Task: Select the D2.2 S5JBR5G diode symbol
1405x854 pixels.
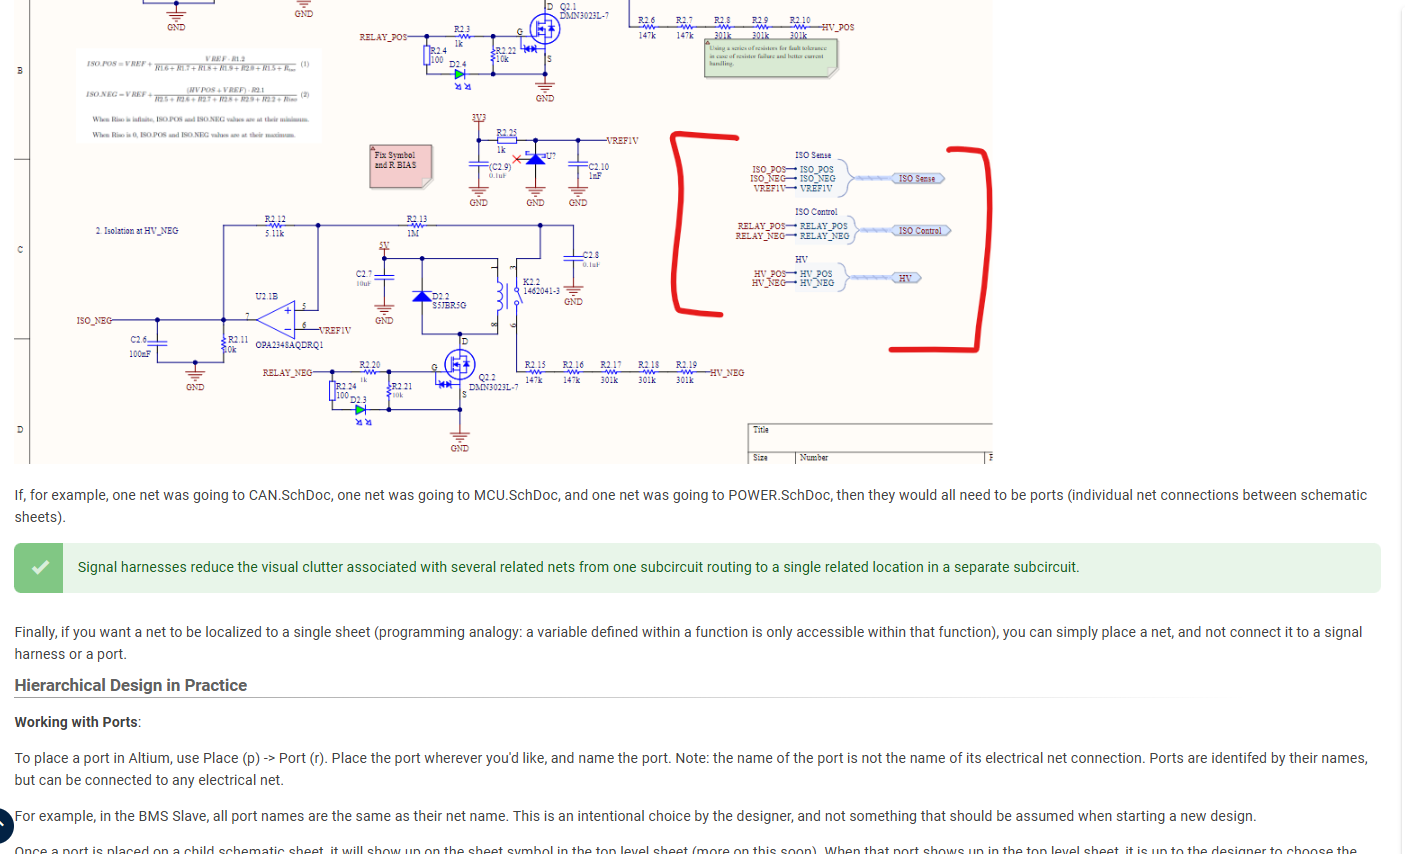Action: click(x=422, y=296)
